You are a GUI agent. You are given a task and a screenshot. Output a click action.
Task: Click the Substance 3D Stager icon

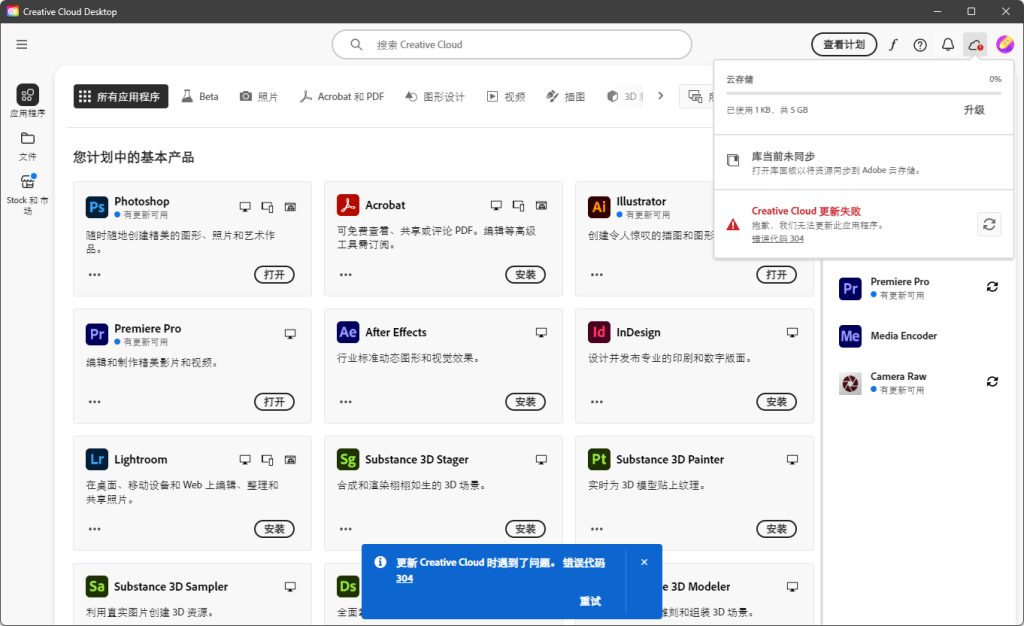tap(347, 459)
